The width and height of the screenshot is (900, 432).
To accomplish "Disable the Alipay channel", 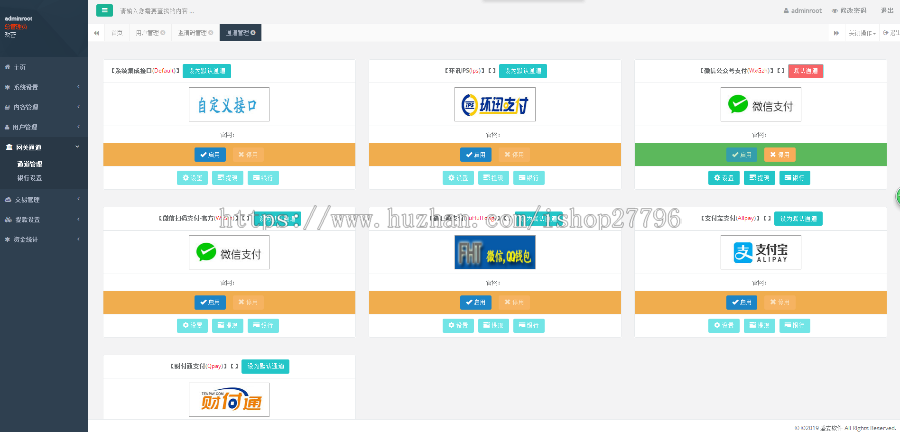I will click(779, 302).
